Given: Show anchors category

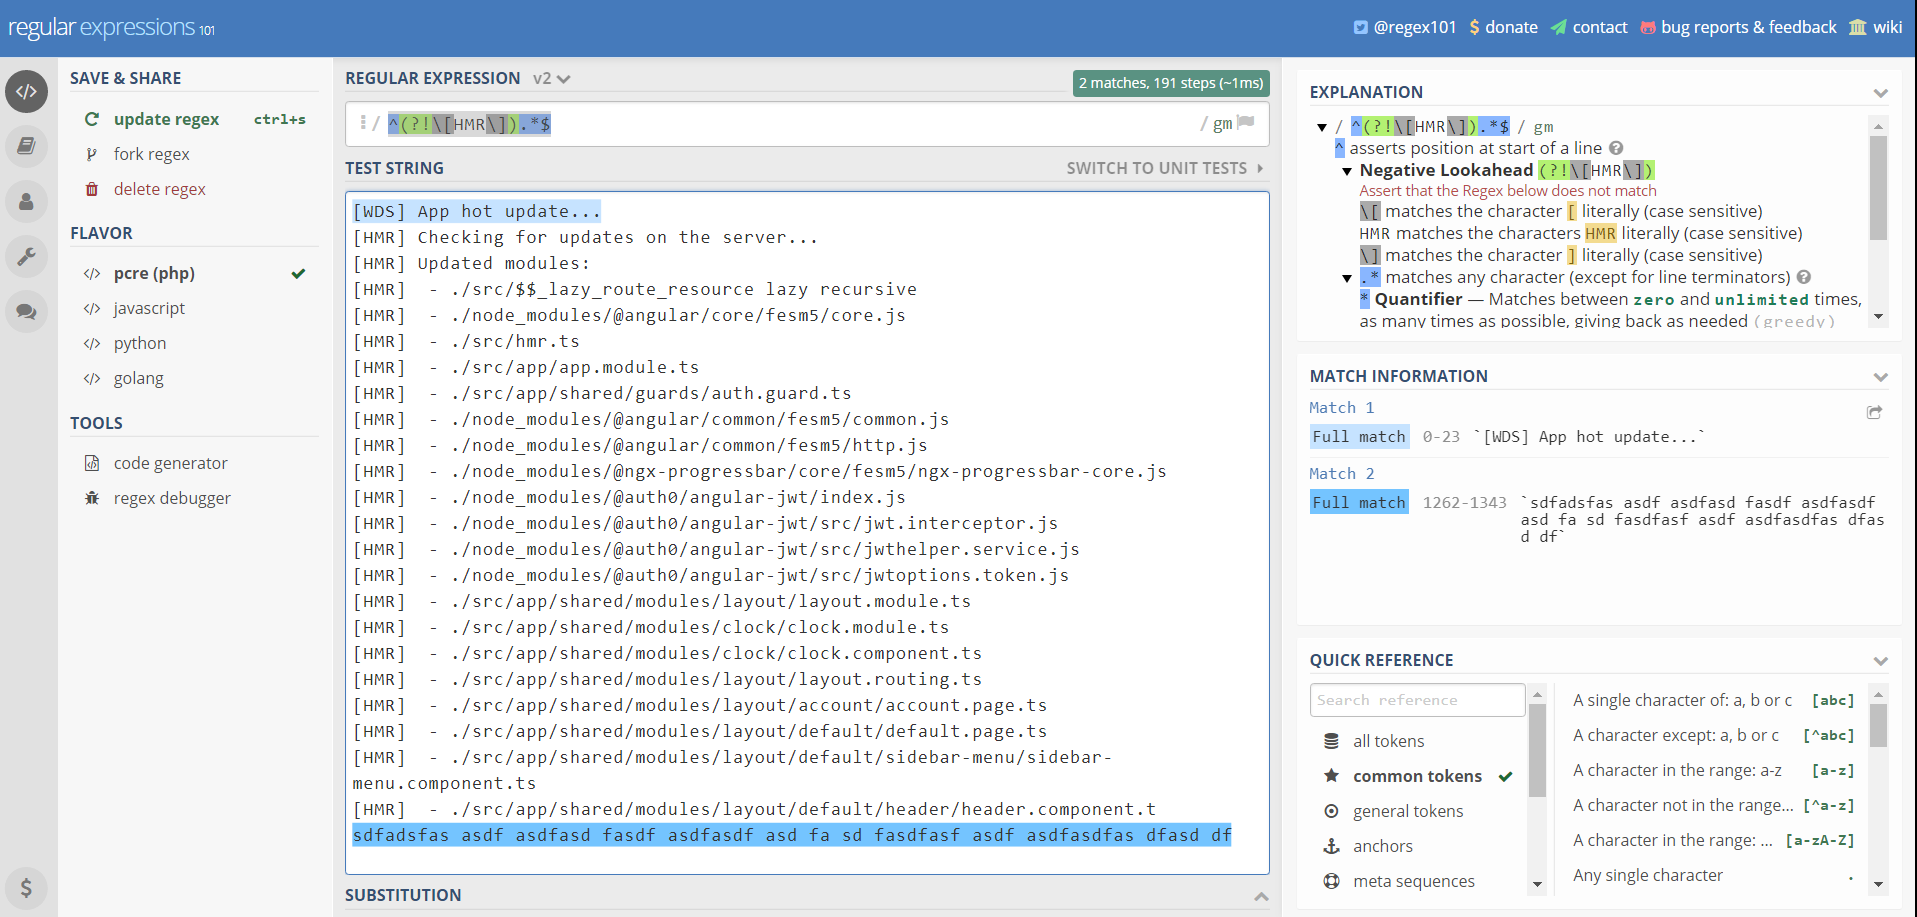Looking at the screenshot, I should (1383, 846).
